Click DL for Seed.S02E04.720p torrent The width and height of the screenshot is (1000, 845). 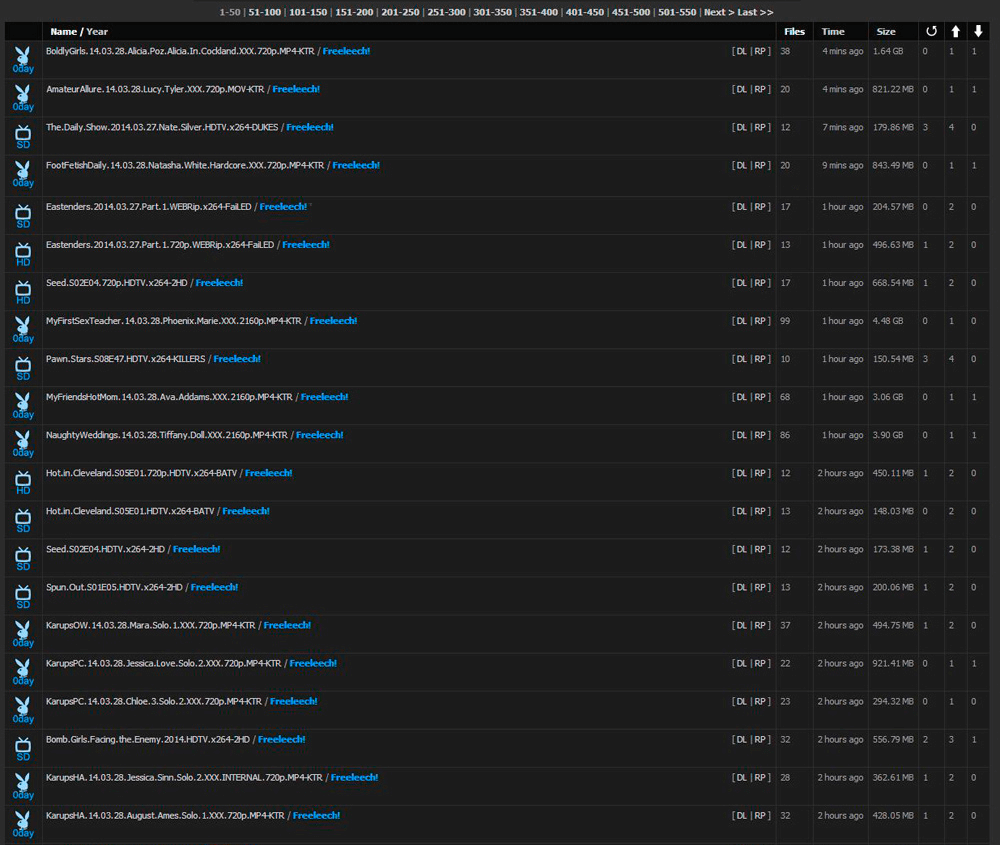pyautogui.click(x=741, y=283)
